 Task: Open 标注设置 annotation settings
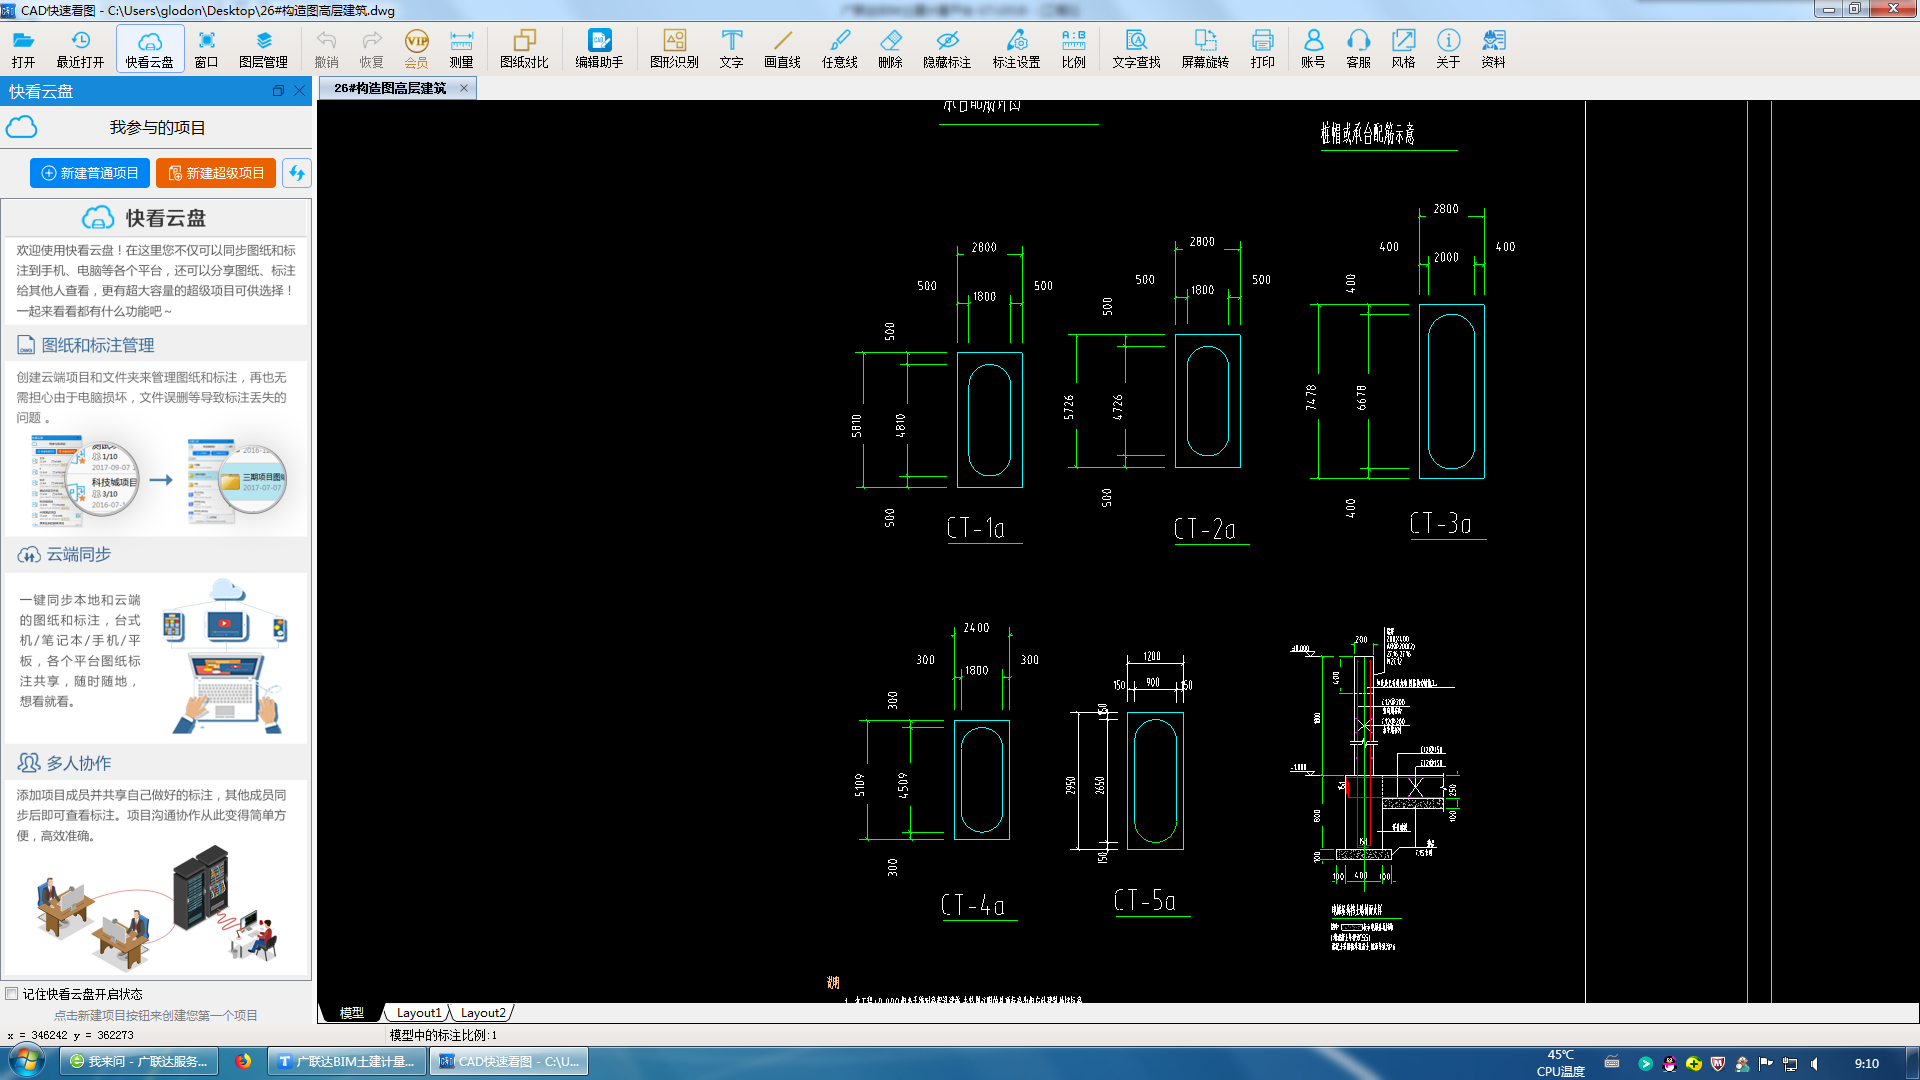1016,48
